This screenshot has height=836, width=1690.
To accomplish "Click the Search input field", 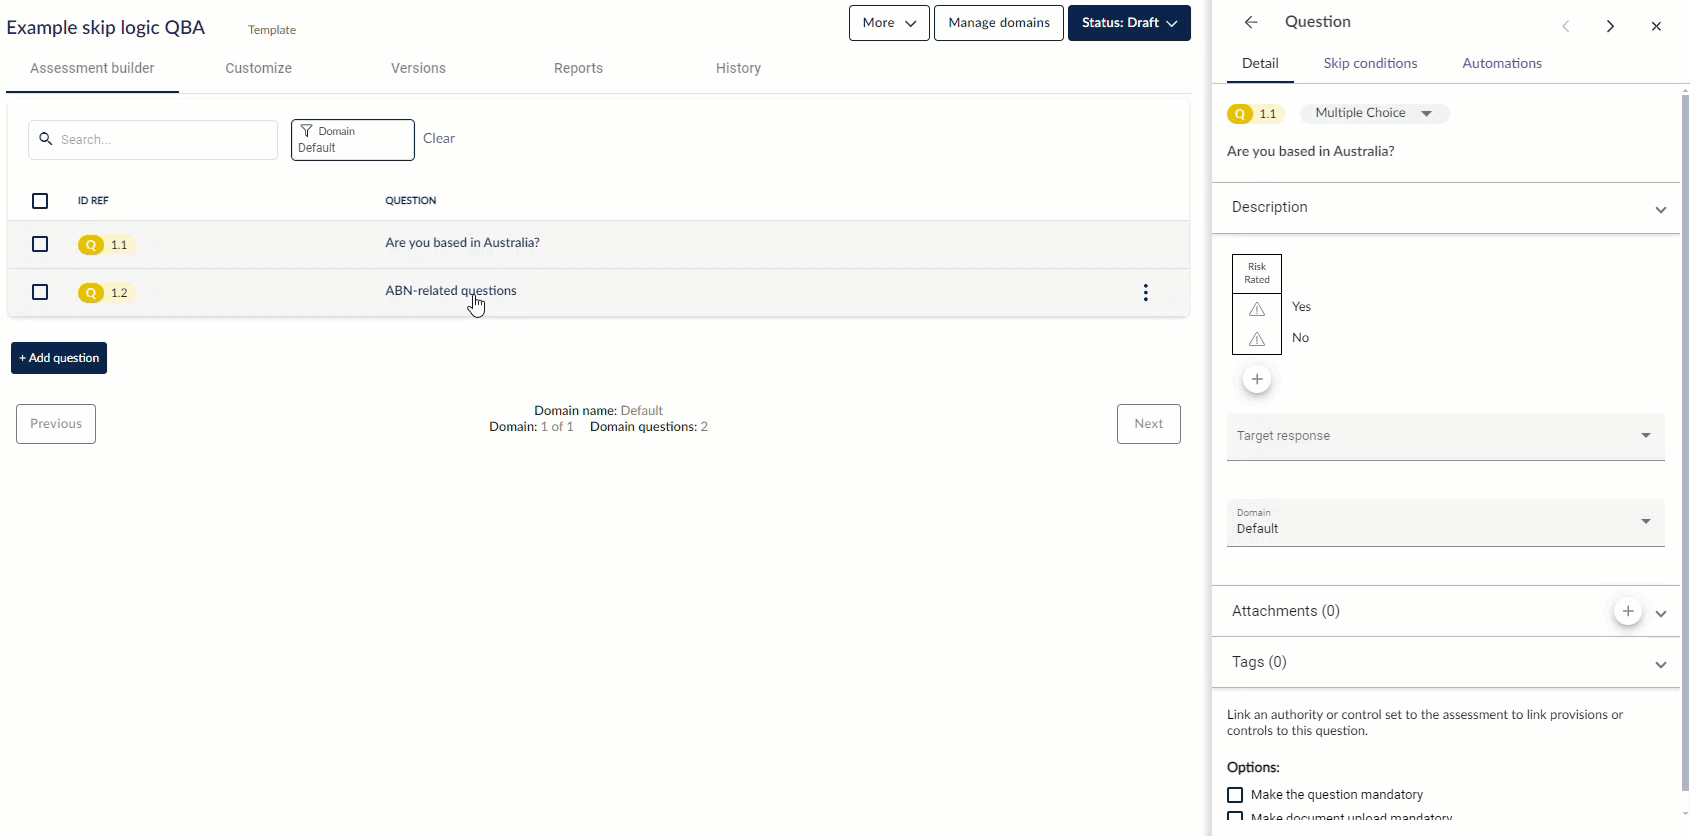I will coord(160,140).
